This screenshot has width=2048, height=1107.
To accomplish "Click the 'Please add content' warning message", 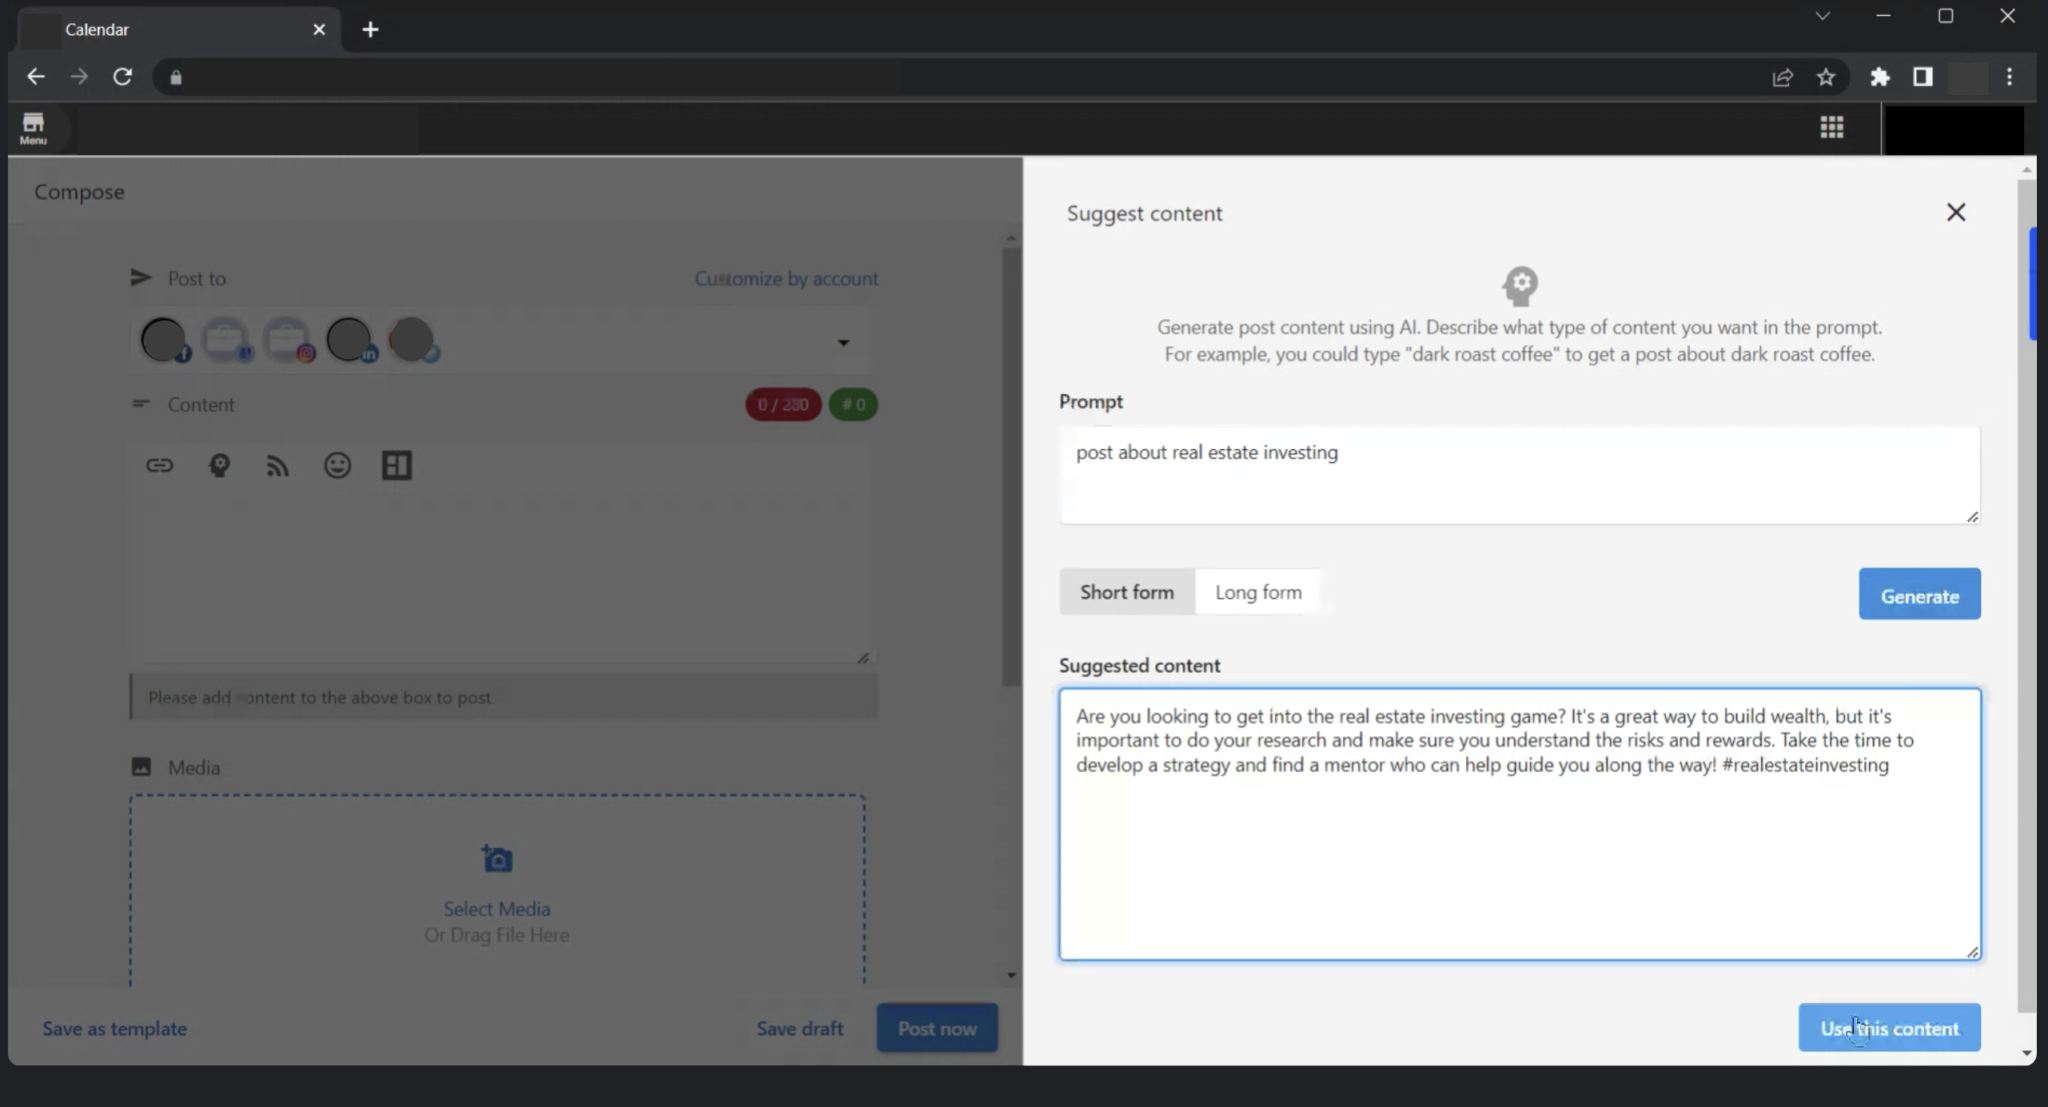I will point(504,697).
